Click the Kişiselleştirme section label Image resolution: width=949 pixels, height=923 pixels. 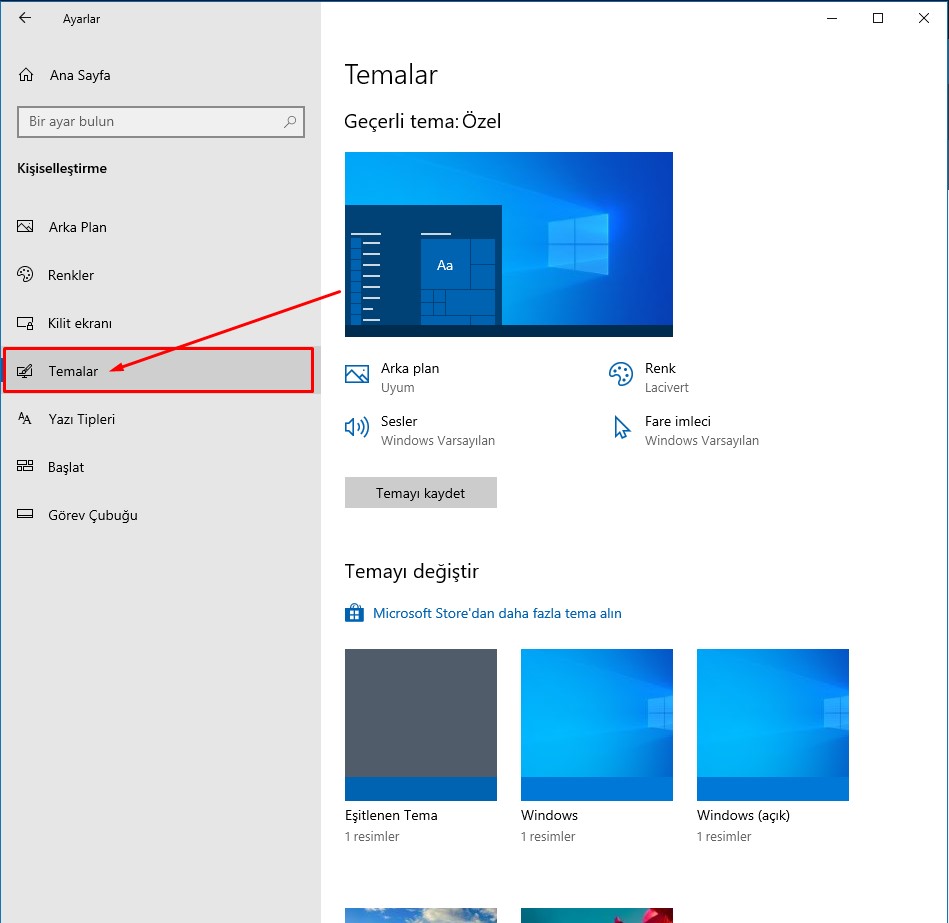click(x=62, y=168)
